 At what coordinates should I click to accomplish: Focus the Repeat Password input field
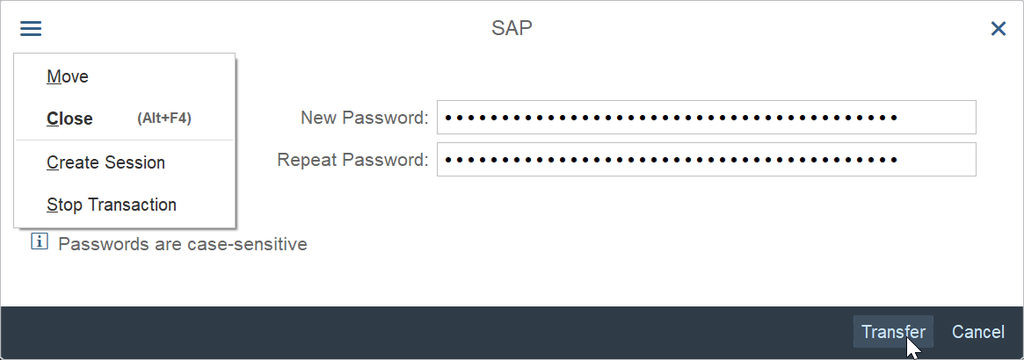coord(707,159)
